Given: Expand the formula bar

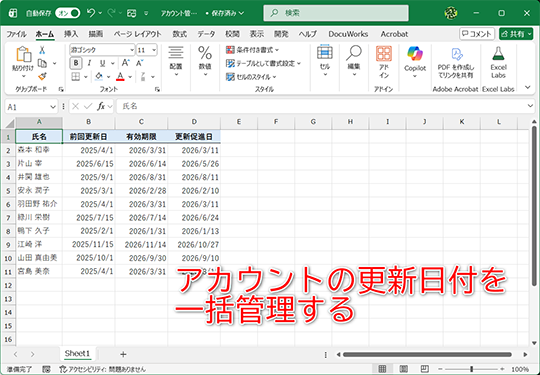Looking at the screenshot, I should pyautogui.click(x=530, y=106).
